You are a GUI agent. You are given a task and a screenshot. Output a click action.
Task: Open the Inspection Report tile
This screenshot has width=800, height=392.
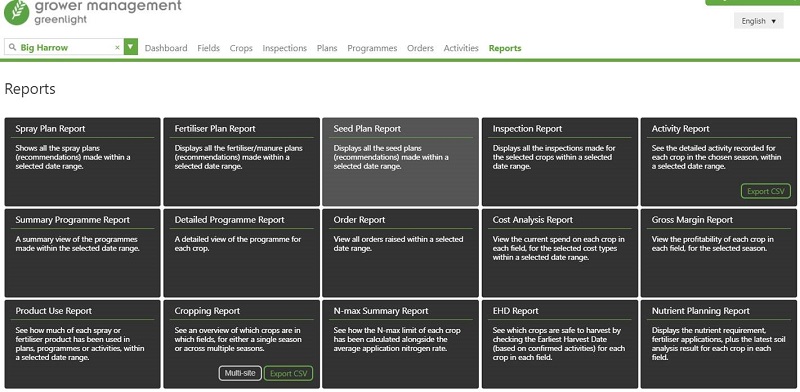(560, 162)
